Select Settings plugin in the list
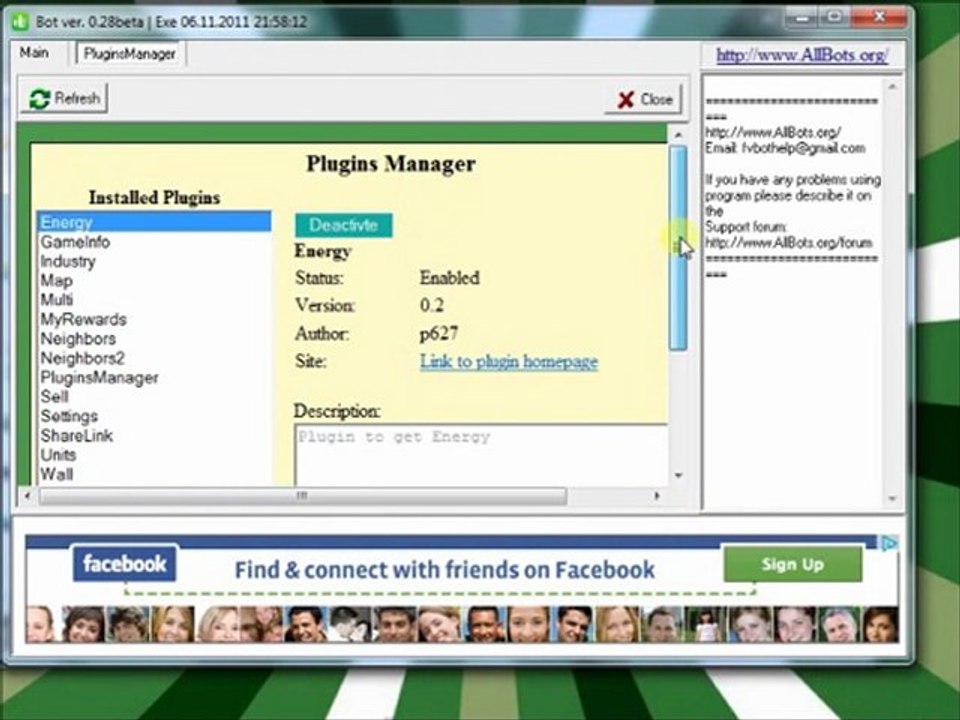 [x=154, y=416]
